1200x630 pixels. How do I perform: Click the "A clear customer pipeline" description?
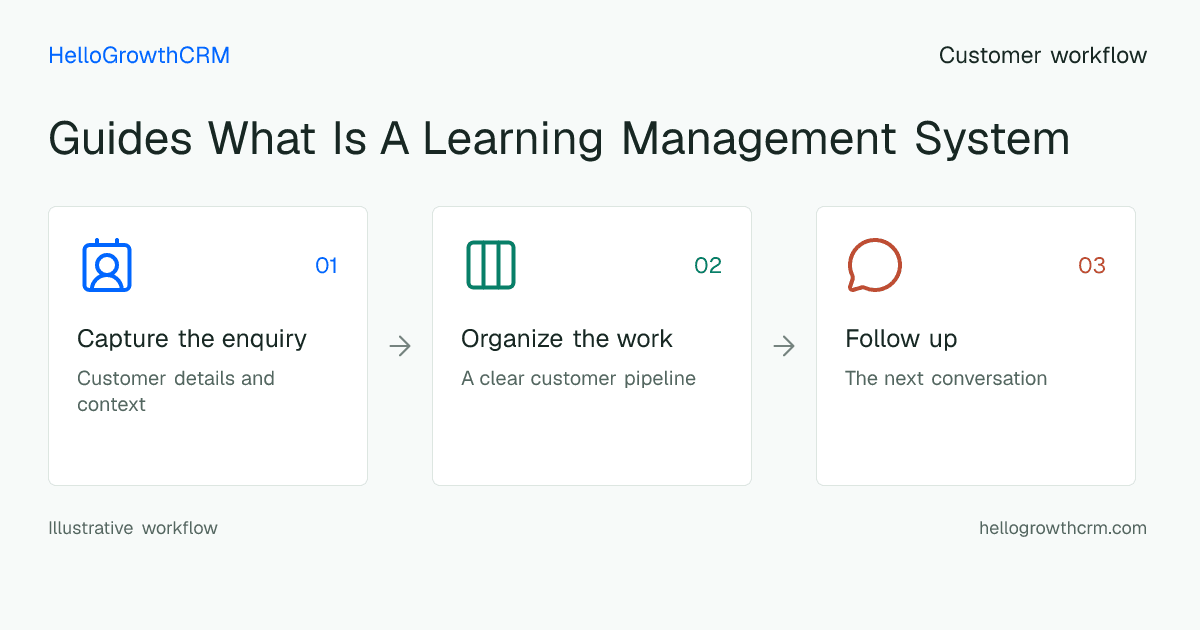click(x=578, y=379)
